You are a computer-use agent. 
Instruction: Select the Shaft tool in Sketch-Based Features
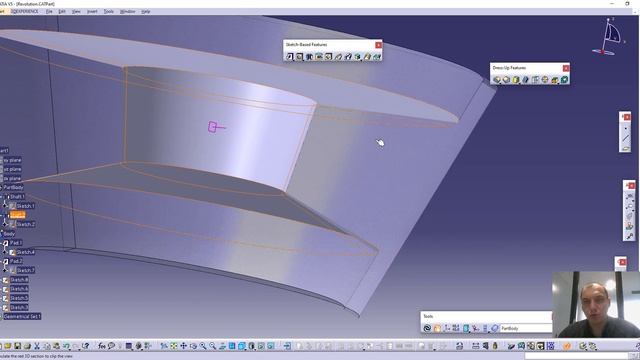[309, 57]
